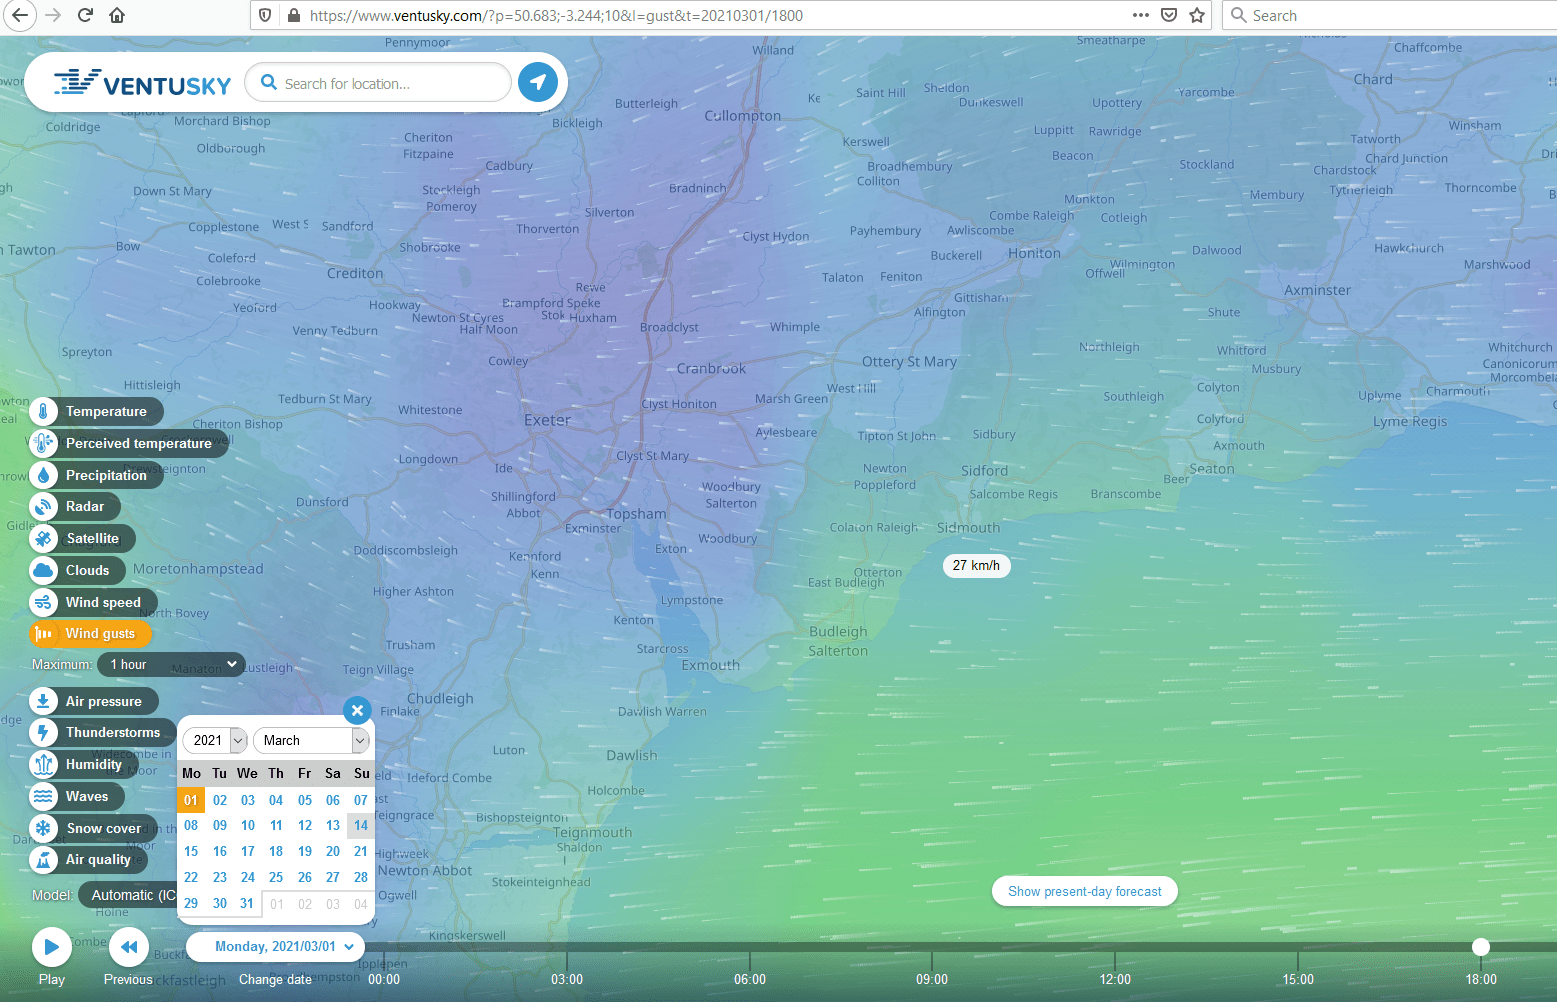This screenshot has height=1002, width=1557.
Task: Select day 14 in the calendar
Action: pyautogui.click(x=361, y=825)
